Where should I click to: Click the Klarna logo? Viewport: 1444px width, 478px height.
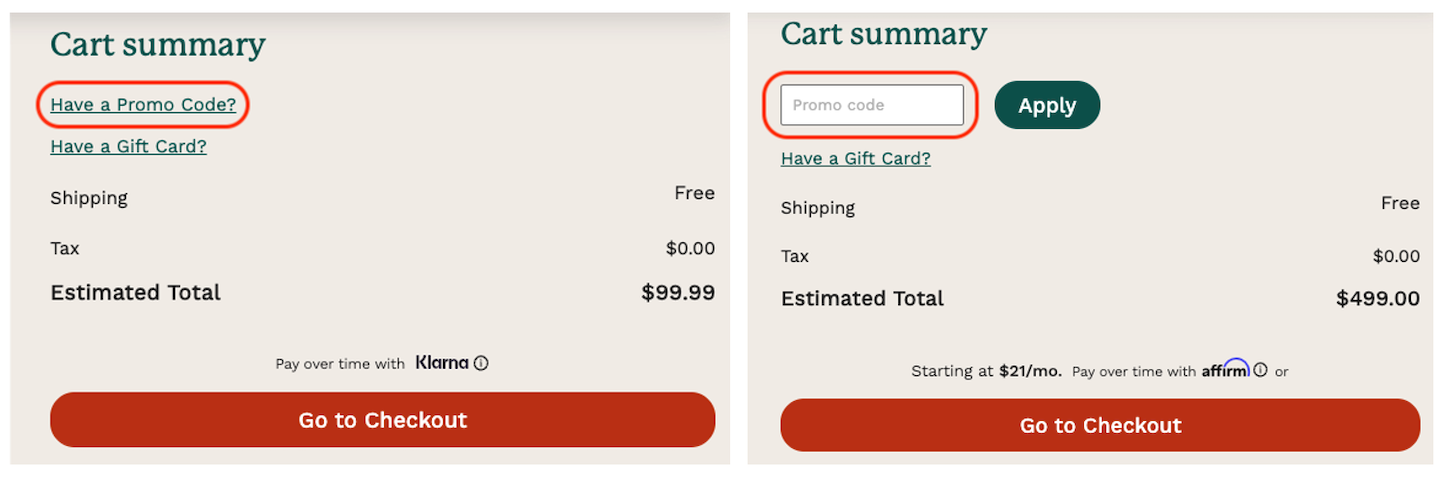pos(442,363)
